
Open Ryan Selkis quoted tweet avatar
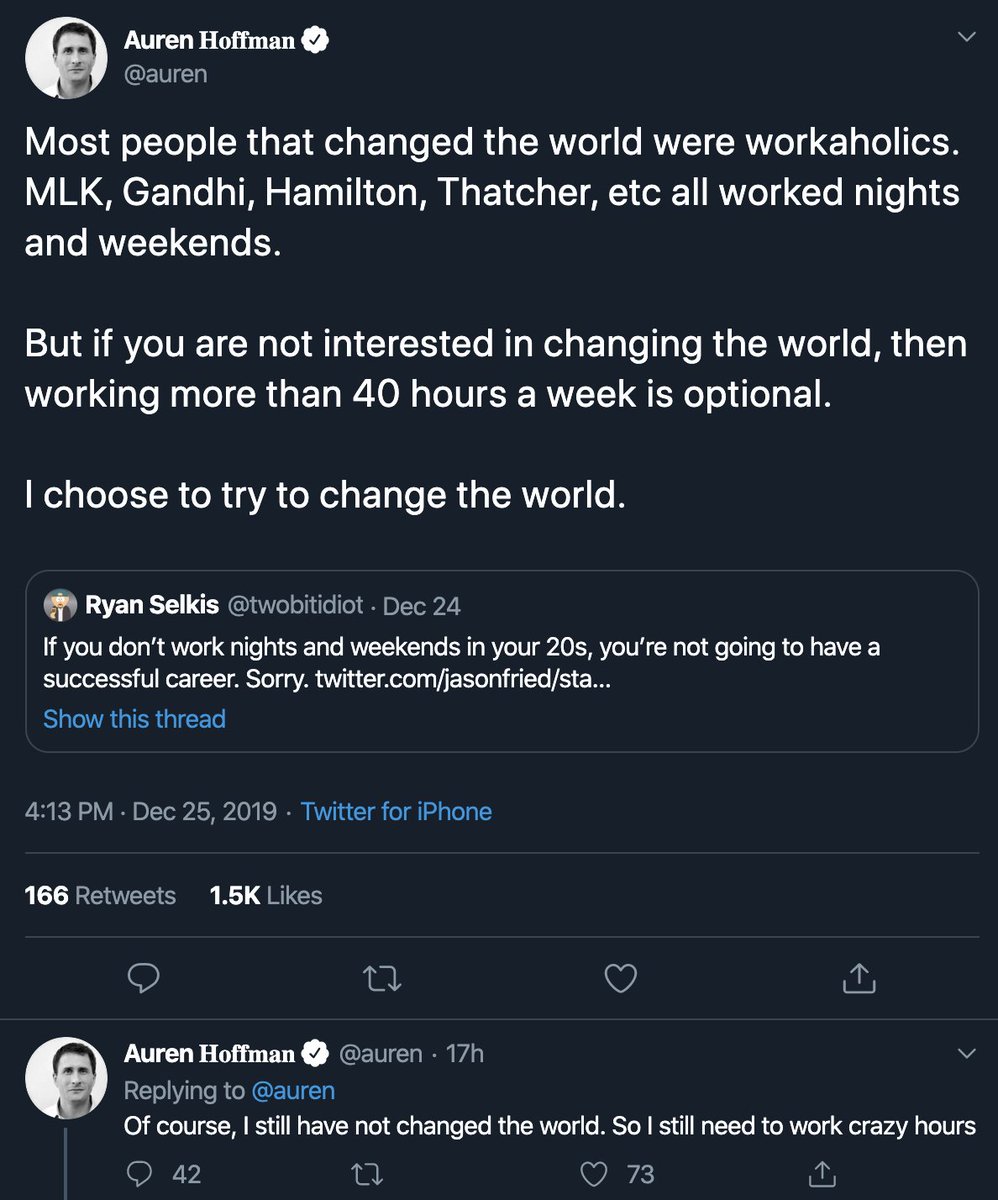pos(60,606)
